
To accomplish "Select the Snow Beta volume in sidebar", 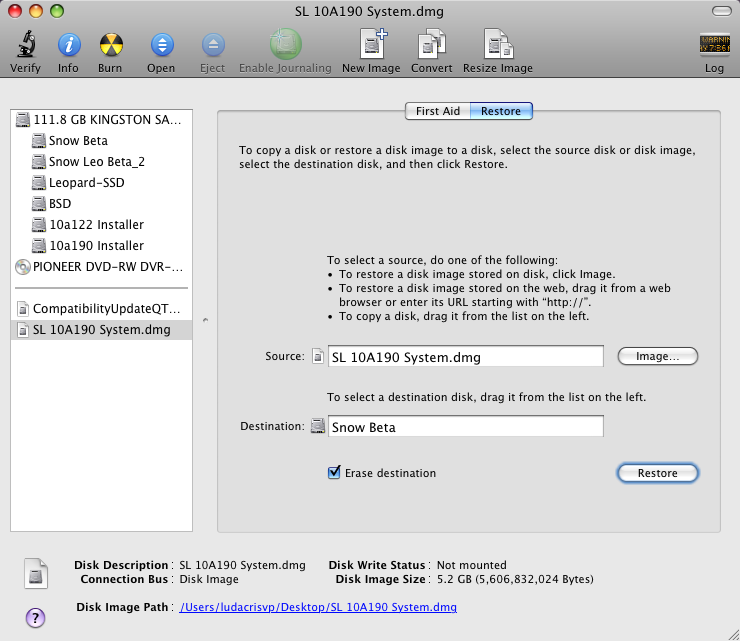I will pos(101,141).
